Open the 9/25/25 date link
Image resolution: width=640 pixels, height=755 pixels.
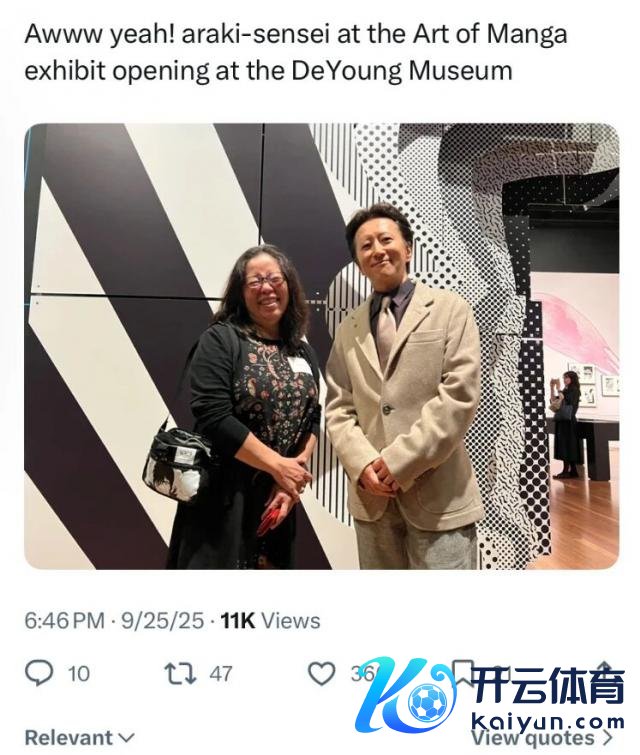pyautogui.click(x=162, y=620)
